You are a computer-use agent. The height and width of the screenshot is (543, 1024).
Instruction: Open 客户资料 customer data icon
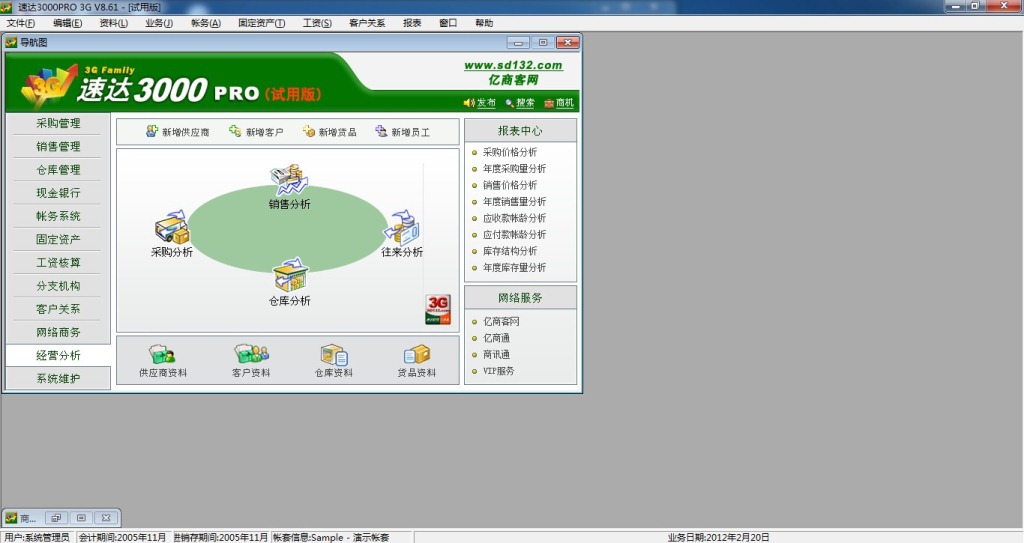pyautogui.click(x=251, y=361)
